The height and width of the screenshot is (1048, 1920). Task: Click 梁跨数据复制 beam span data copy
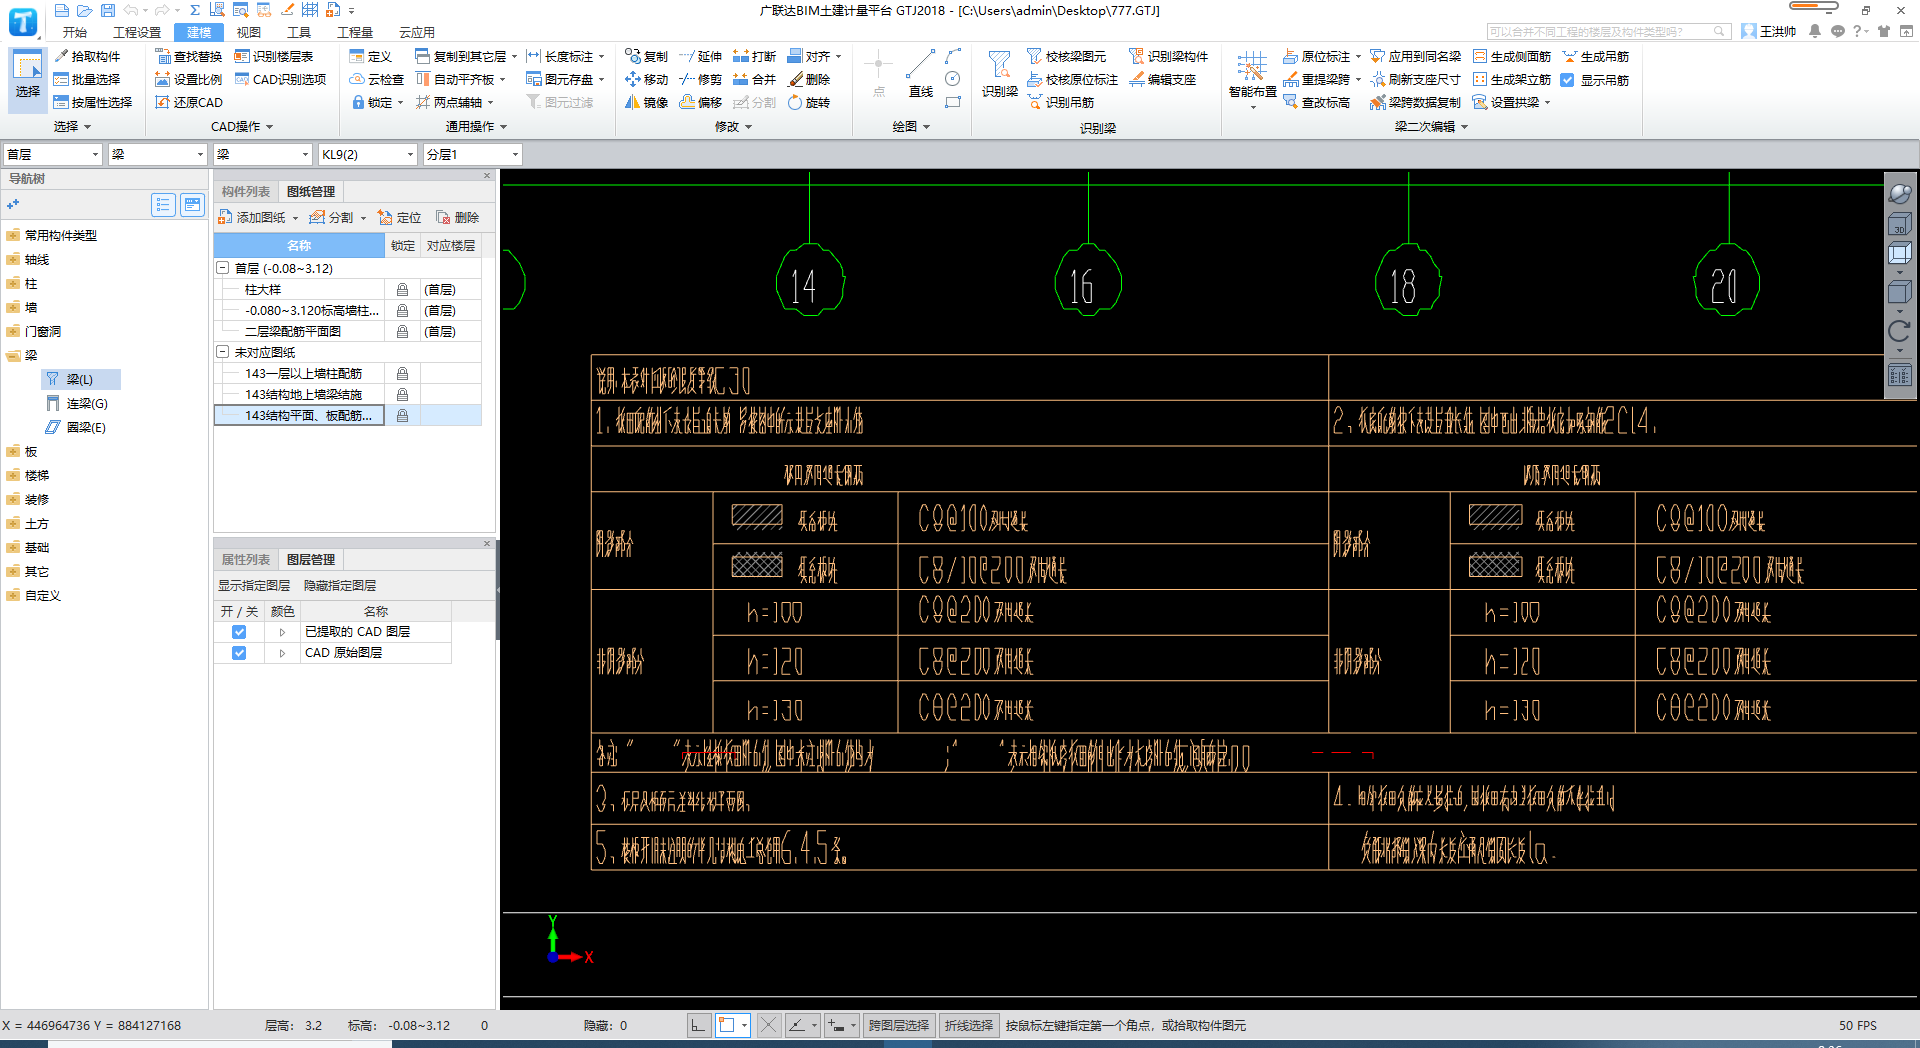(x=1416, y=102)
